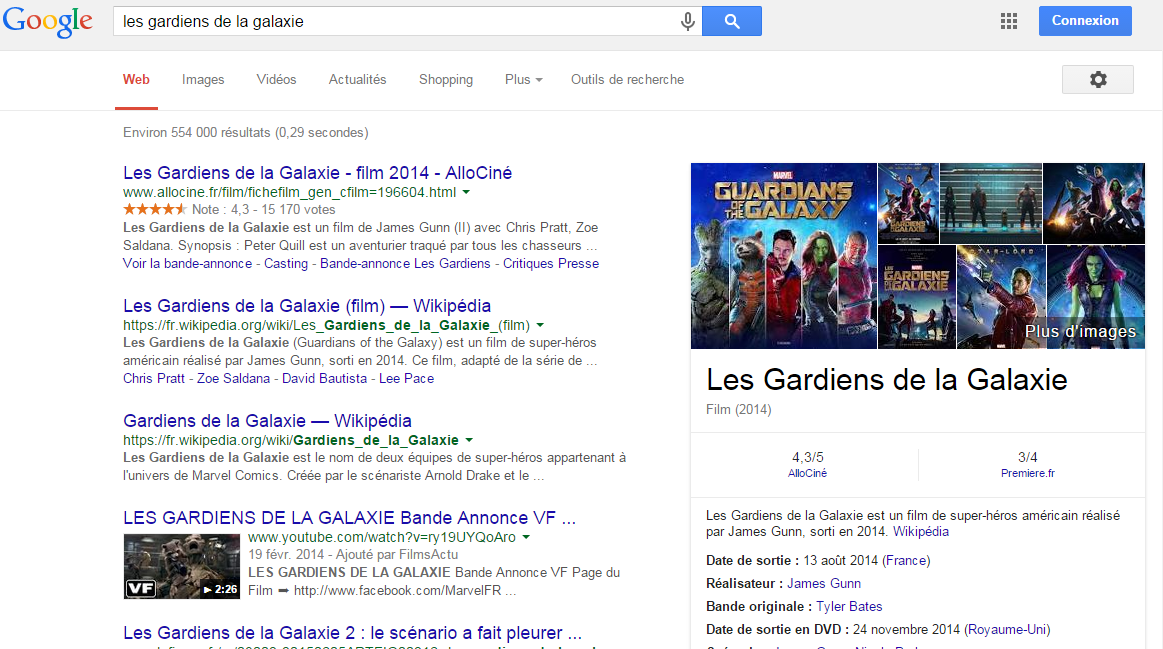
Task: Click the French-title Gardiens de la Galaxie poster
Action: [x=917, y=297]
